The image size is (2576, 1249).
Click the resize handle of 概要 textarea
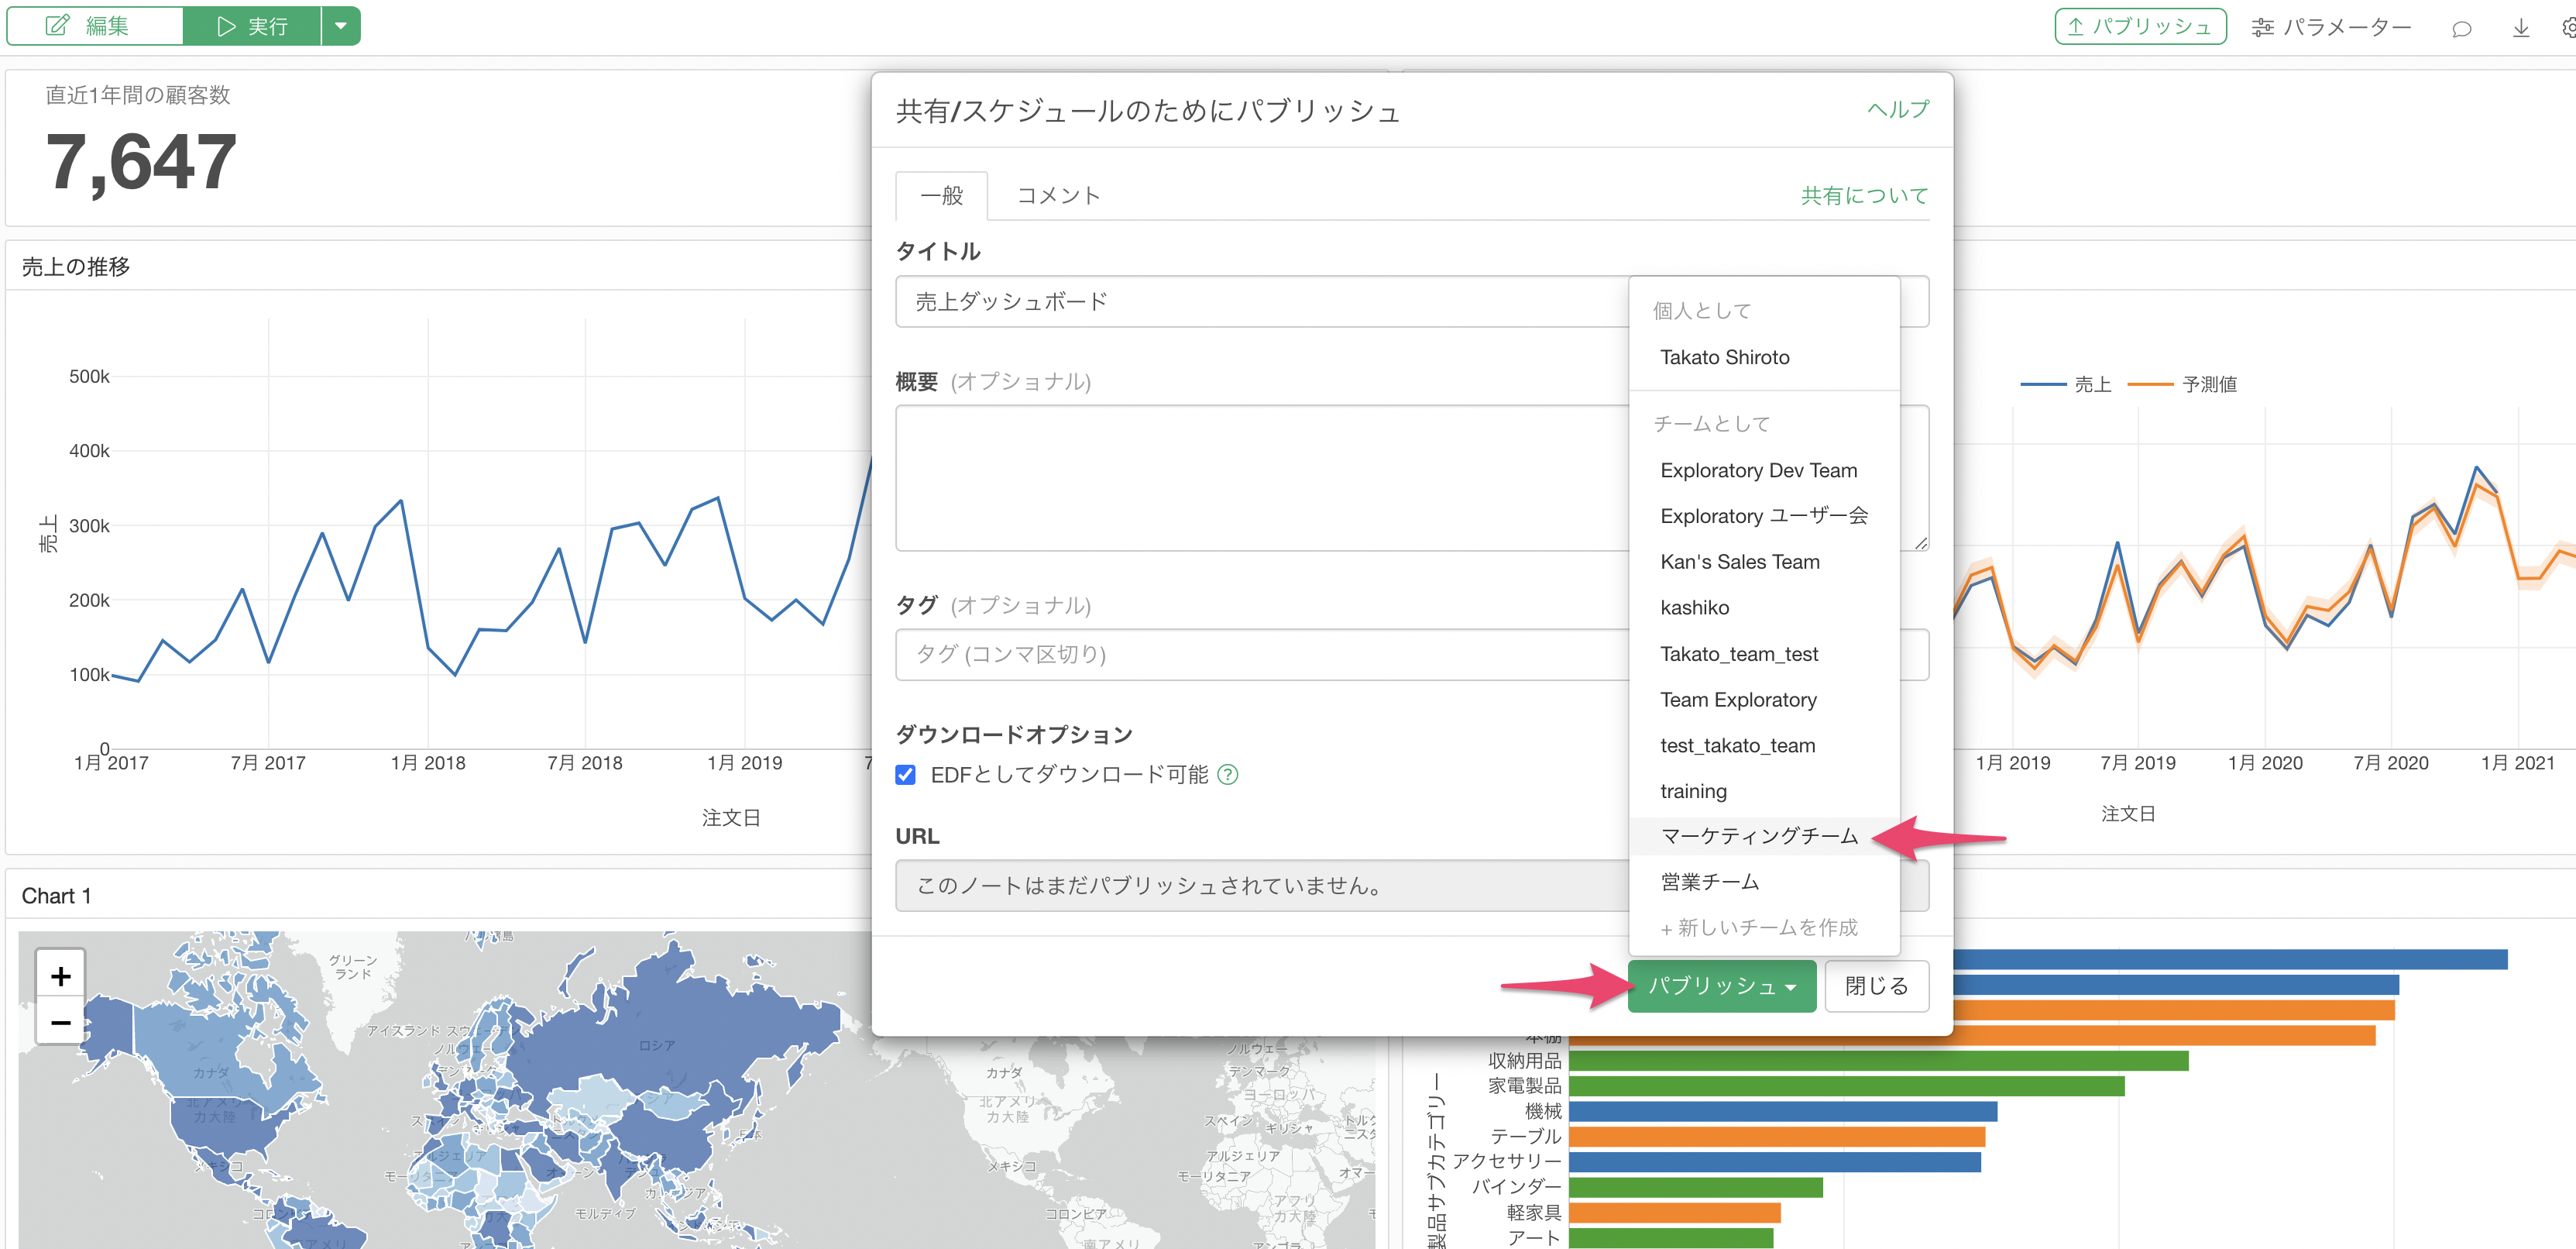point(1921,543)
